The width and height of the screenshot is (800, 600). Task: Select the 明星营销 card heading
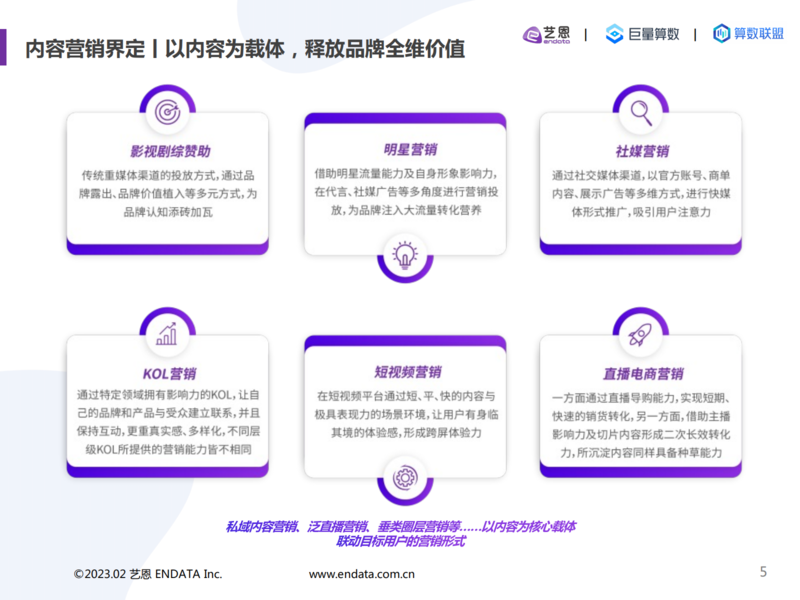pos(404,150)
